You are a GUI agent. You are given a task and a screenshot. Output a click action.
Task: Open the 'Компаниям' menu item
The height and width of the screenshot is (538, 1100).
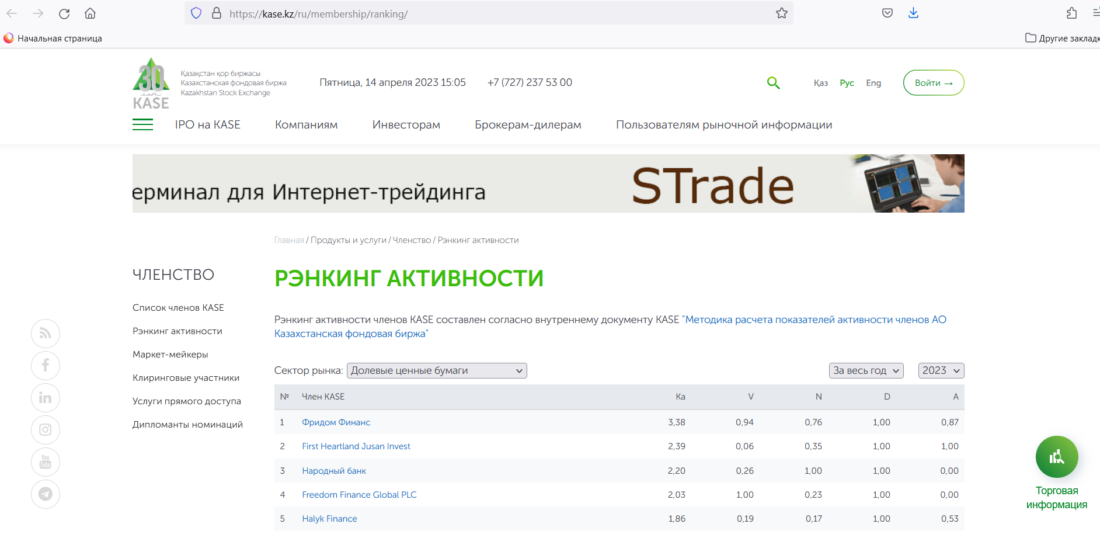click(306, 125)
